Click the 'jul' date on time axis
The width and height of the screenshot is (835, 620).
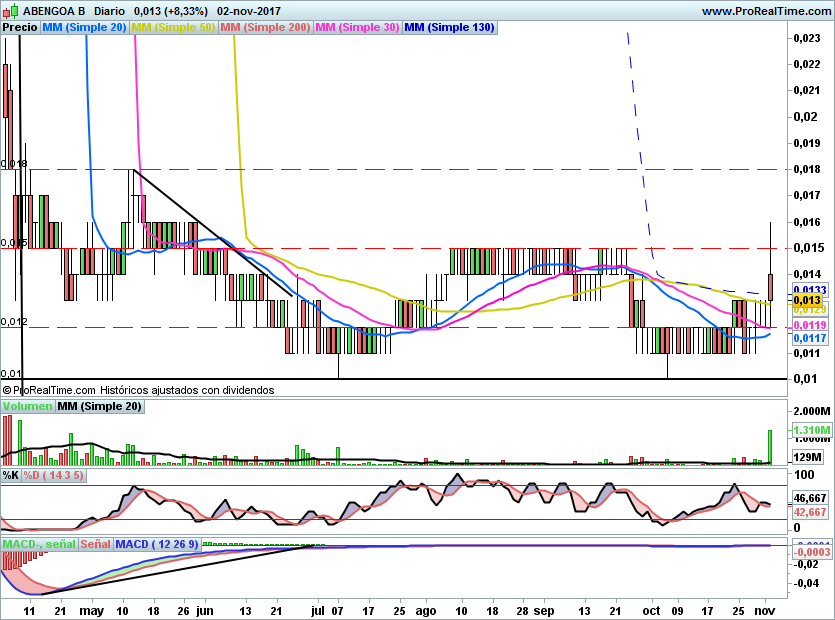[x=319, y=609]
